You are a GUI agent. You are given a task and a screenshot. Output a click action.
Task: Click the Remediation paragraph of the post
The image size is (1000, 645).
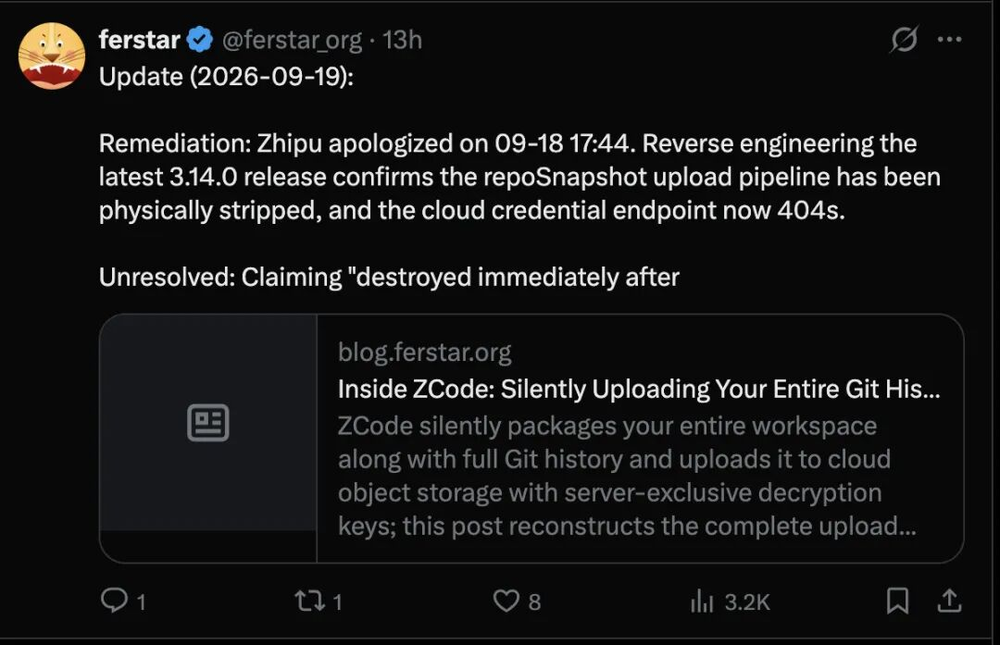(x=520, y=177)
